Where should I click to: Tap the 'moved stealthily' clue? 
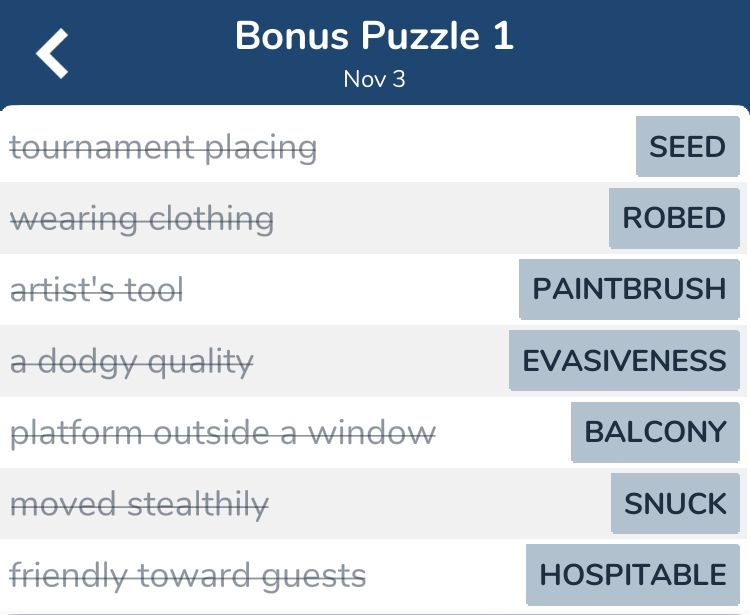(139, 505)
